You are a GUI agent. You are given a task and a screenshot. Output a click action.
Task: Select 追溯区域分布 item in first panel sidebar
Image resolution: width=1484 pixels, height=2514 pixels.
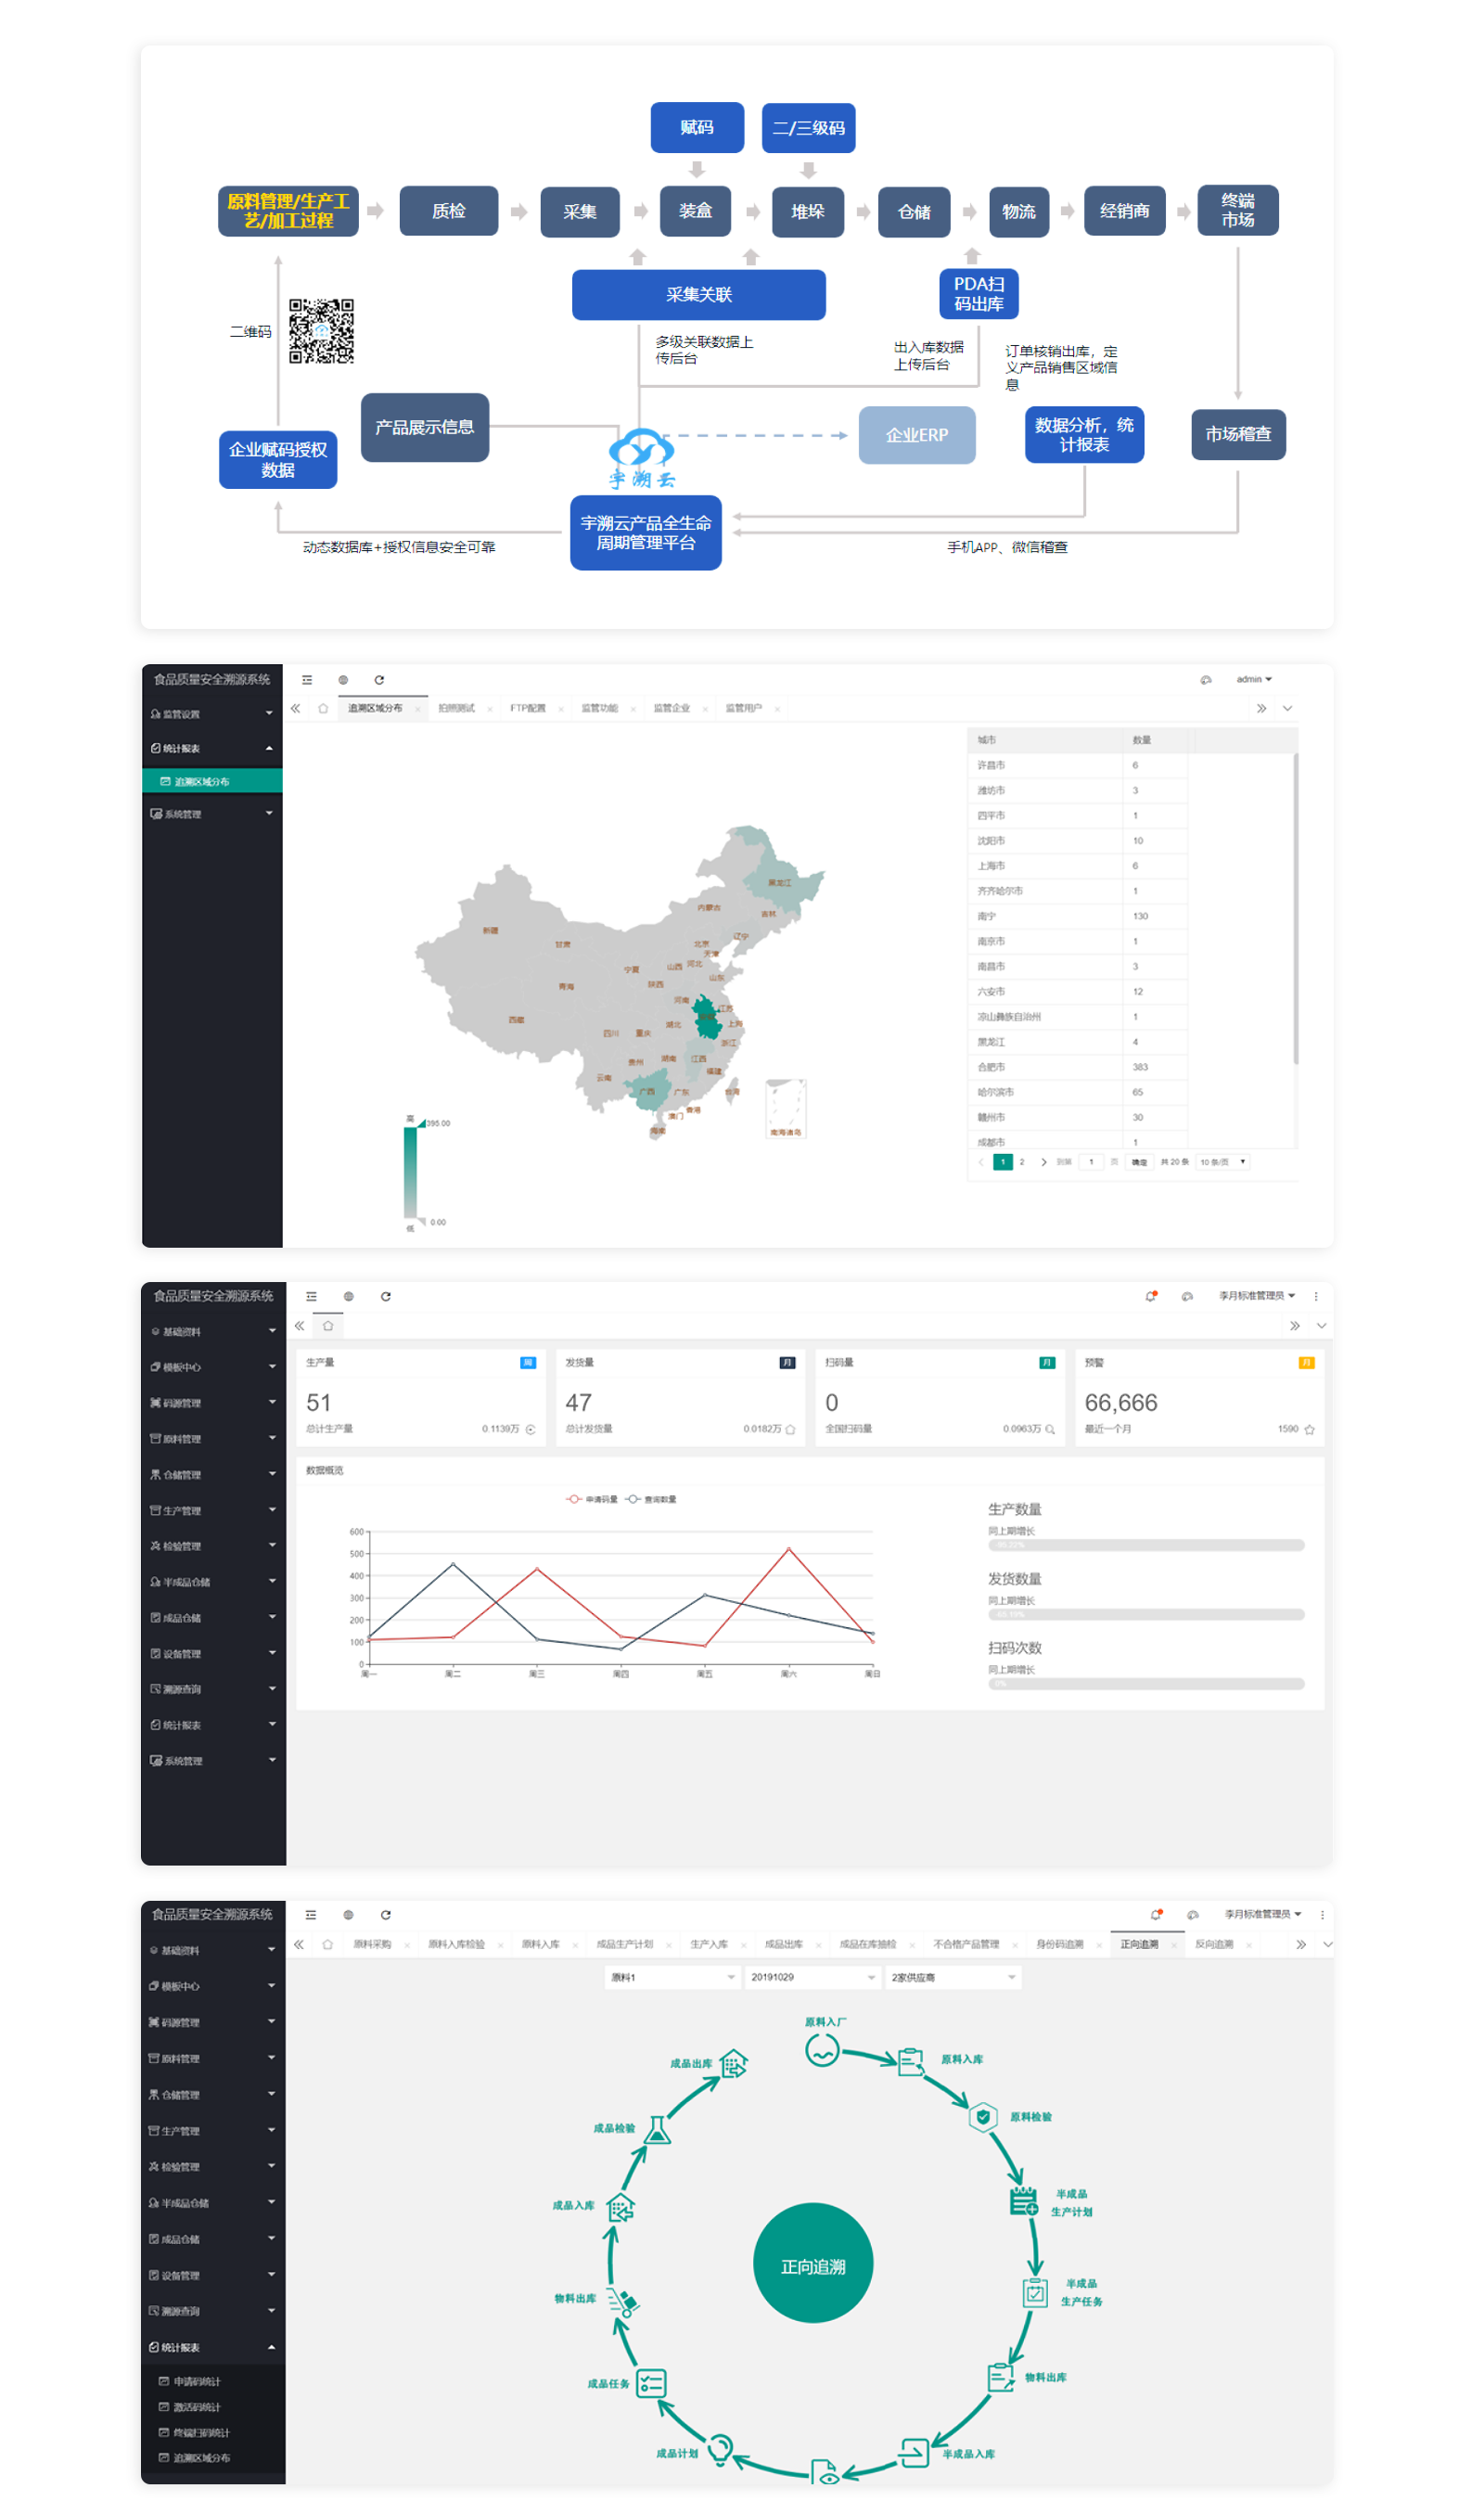click(212, 781)
